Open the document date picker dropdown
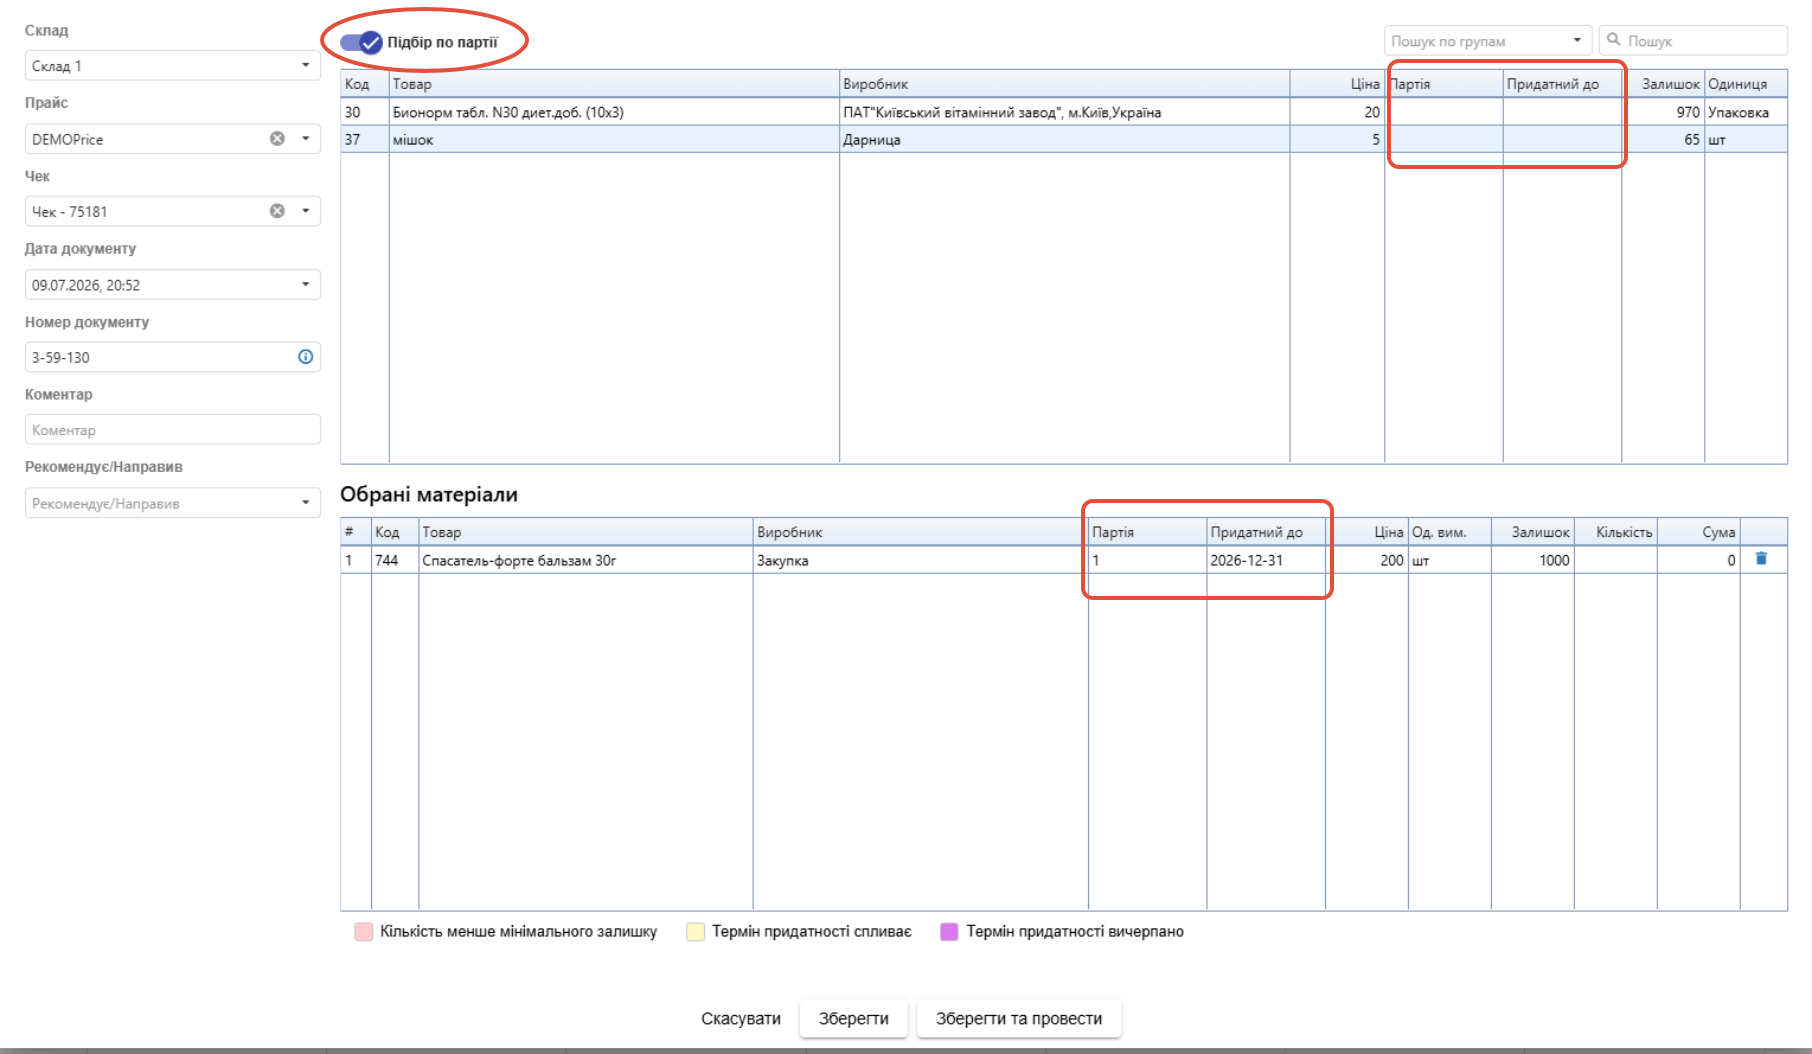1812x1054 pixels. pos(305,285)
